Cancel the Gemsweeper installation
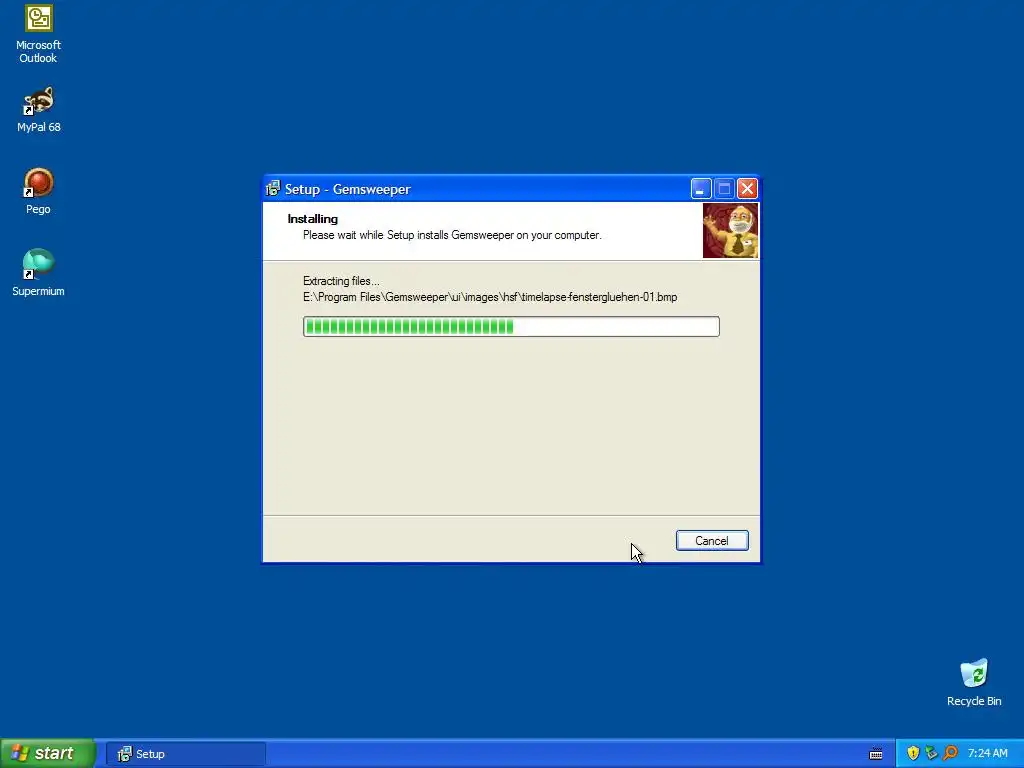Viewport: 1024px width, 768px height. pos(712,541)
